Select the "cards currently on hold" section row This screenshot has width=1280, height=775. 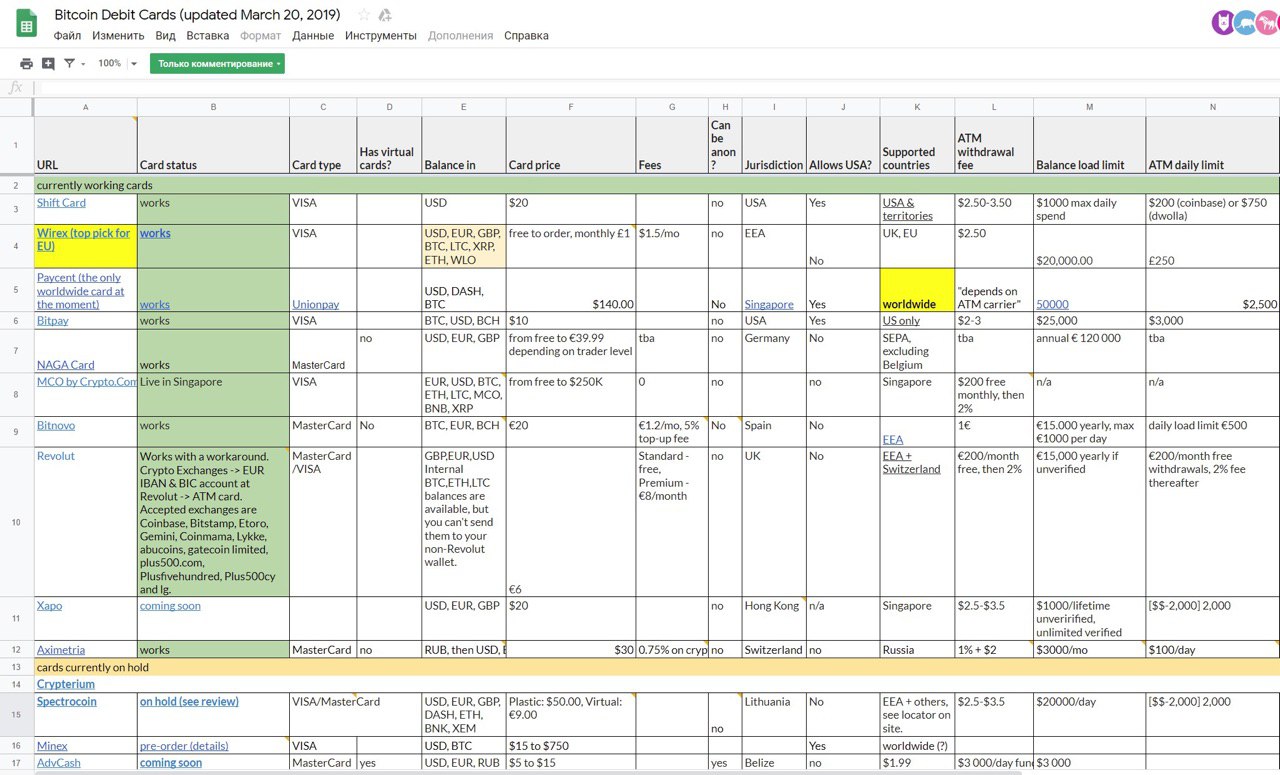coord(657,667)
